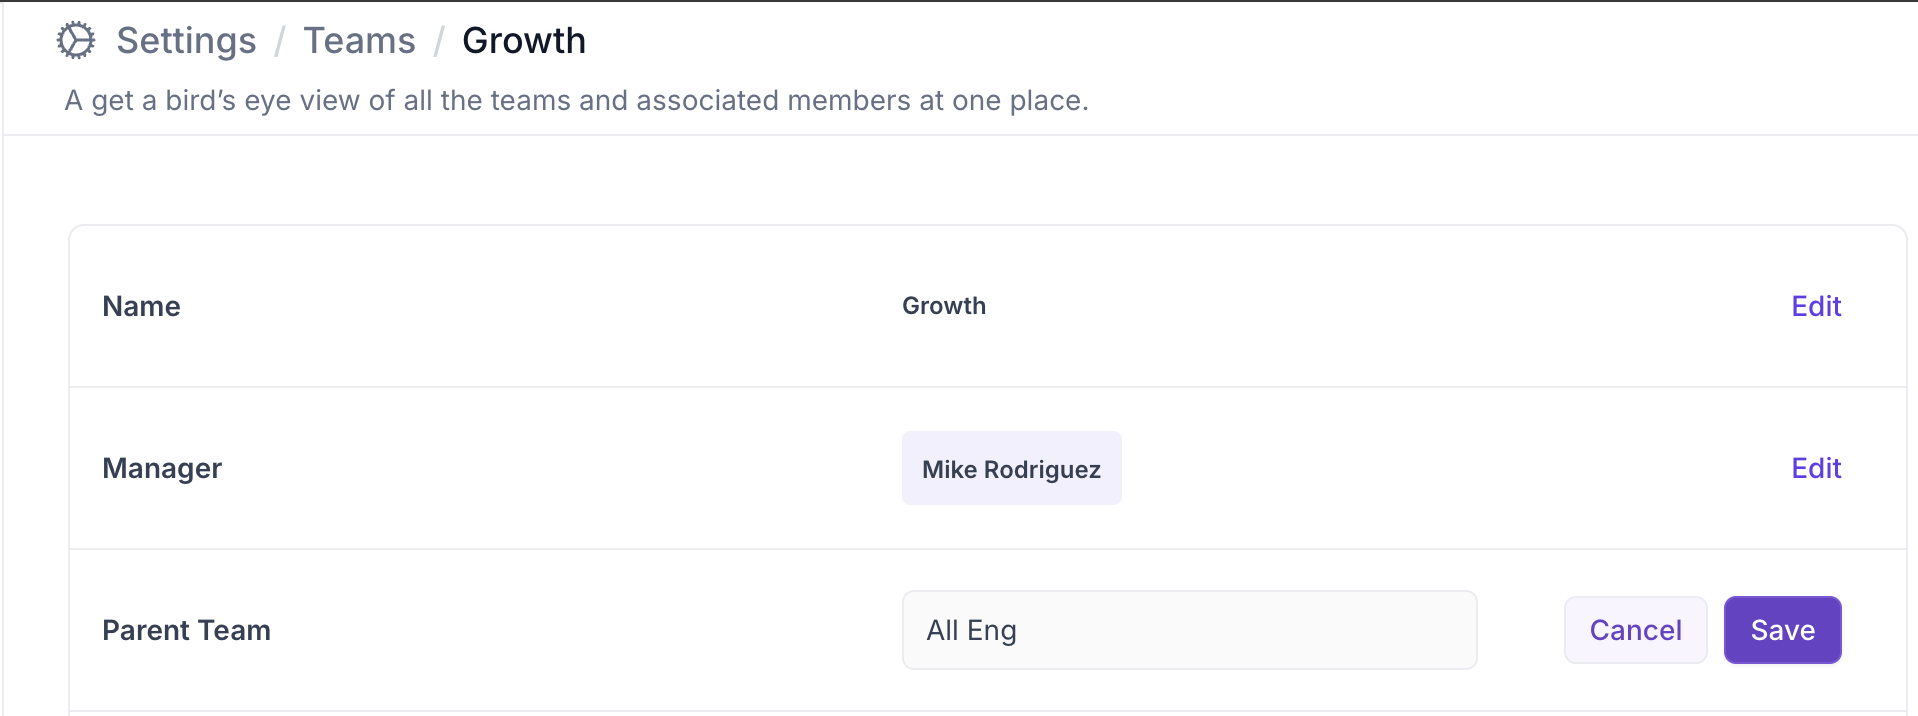
Task: Edit the team Manager
Action: 1816,468
